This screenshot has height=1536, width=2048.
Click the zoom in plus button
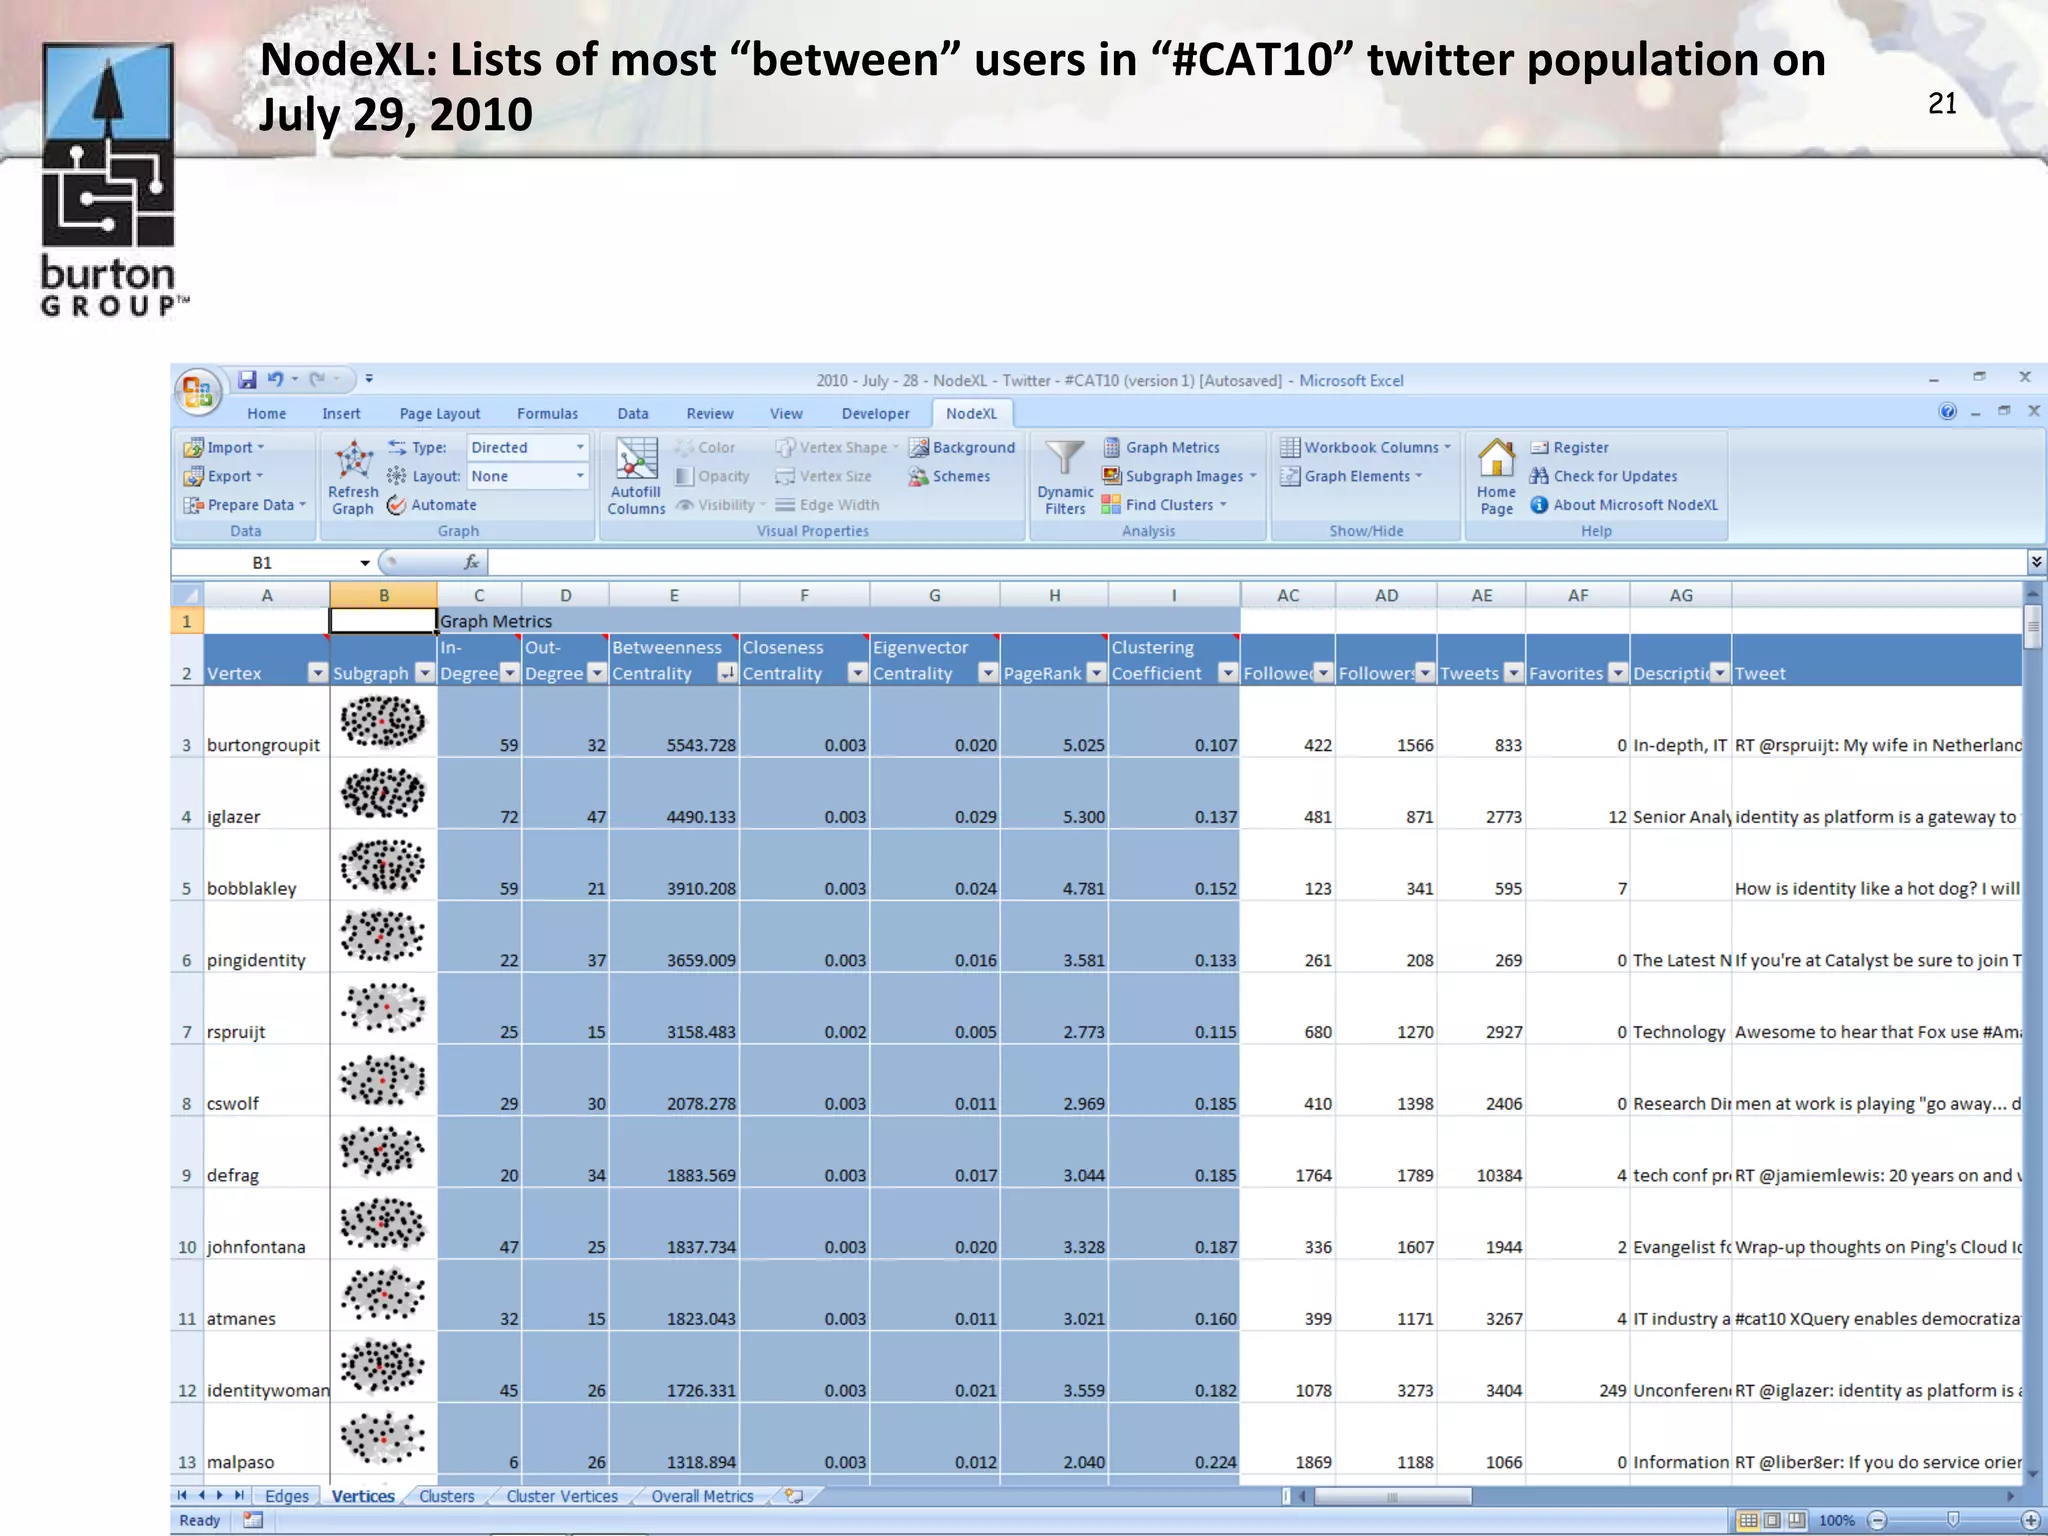click(2030, 1520)
